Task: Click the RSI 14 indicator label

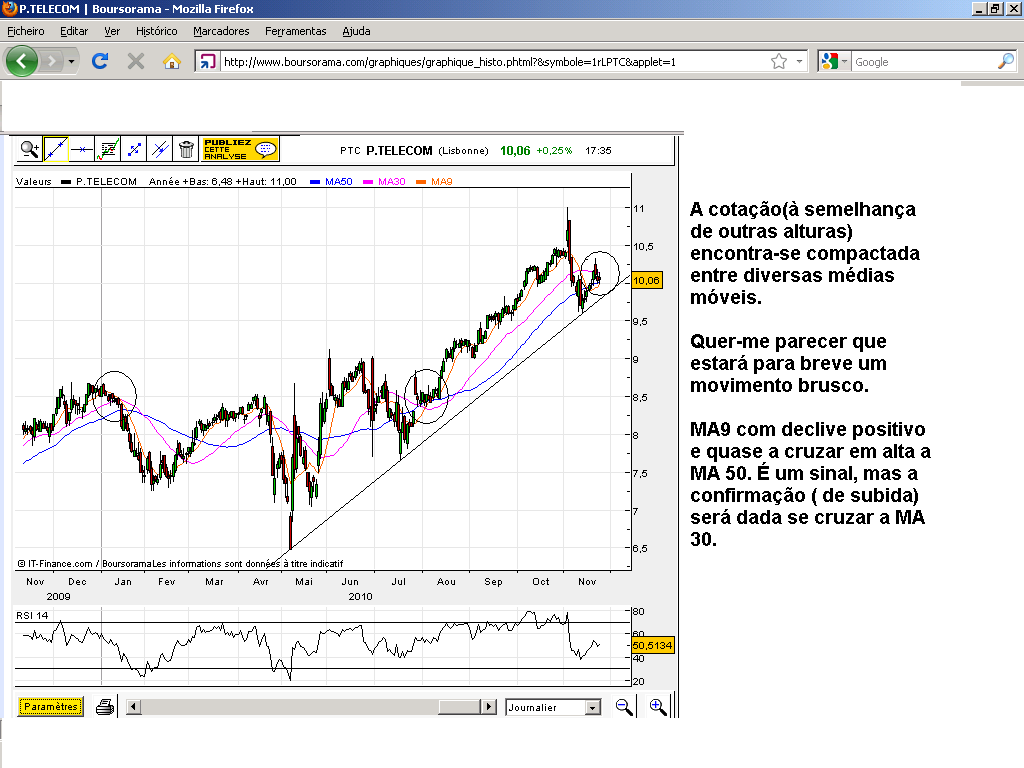Action: [x=32, y=615]
